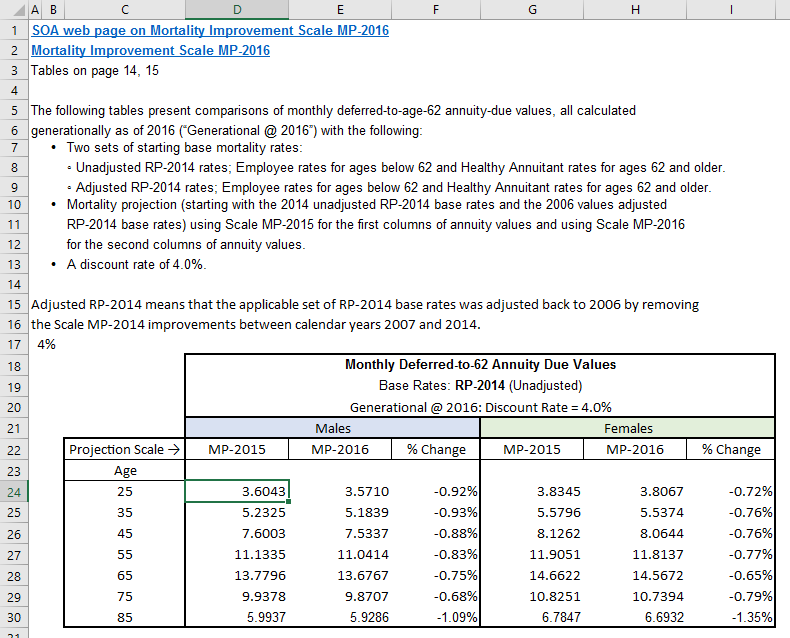Select column C header

point(124,10)
